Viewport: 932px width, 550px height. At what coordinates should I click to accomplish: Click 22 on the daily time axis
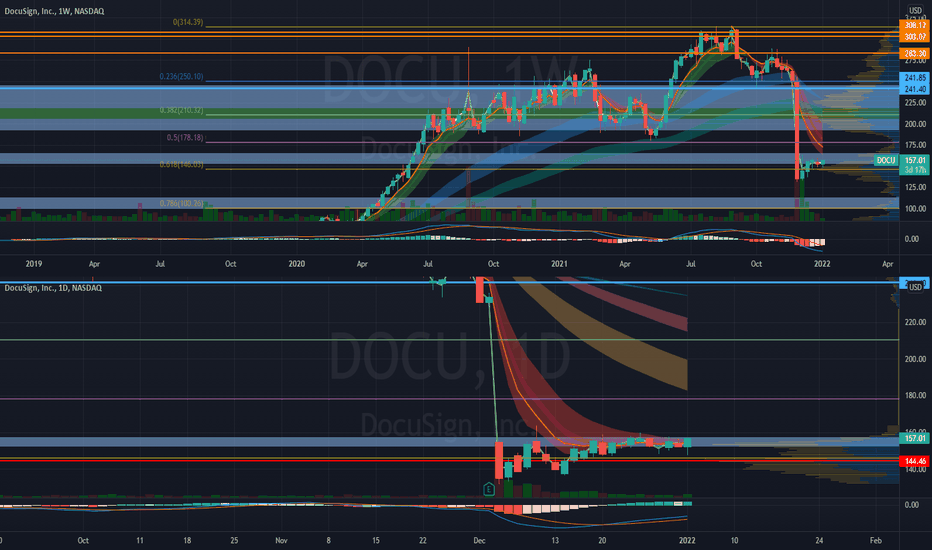[423, 540]
